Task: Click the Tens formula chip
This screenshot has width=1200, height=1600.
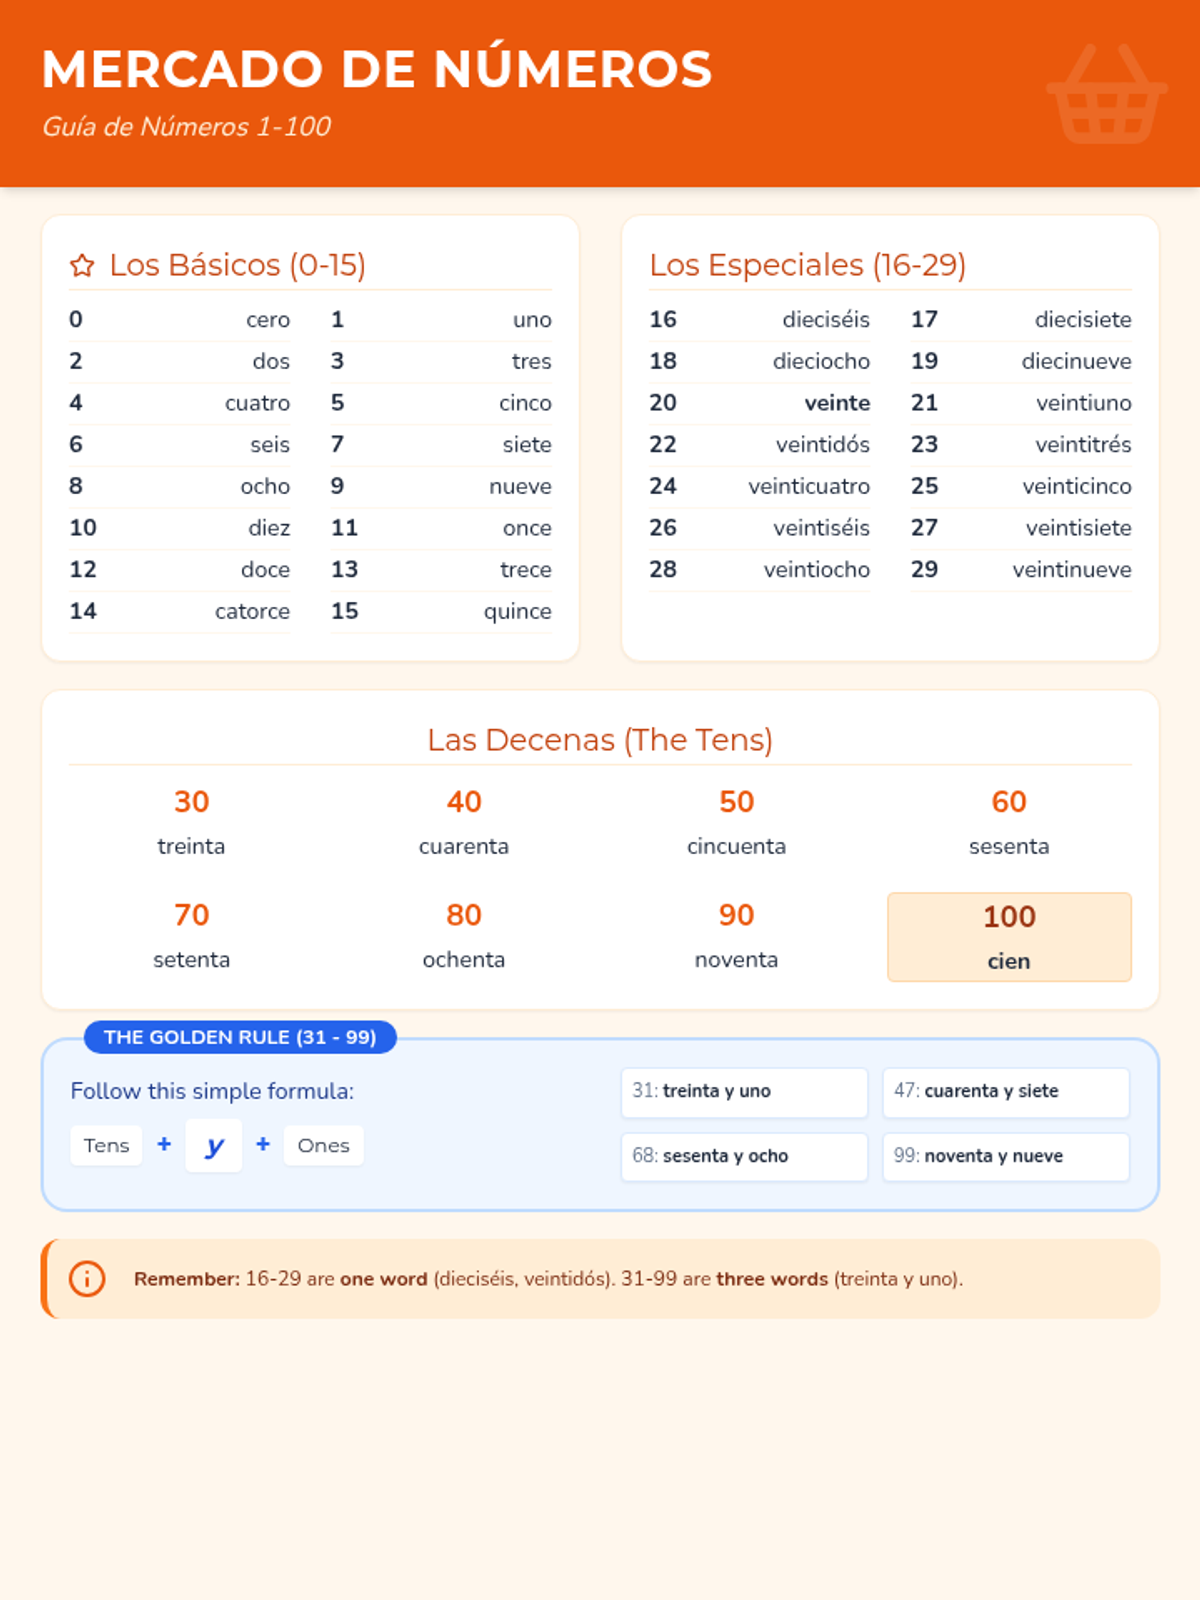Action: 107,1145
